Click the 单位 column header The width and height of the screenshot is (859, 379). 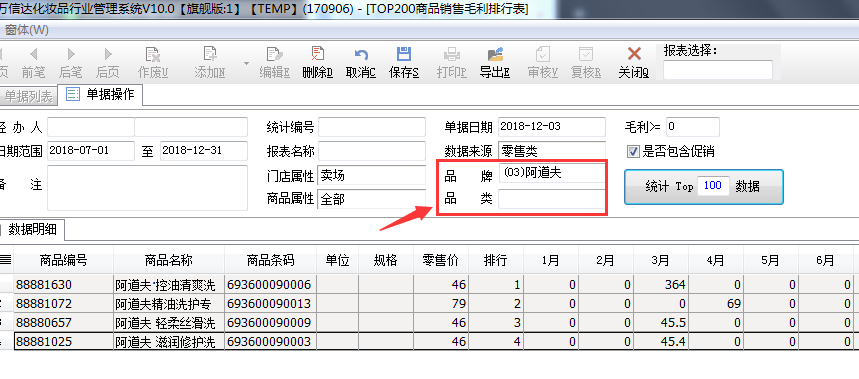tap(338, 260)
